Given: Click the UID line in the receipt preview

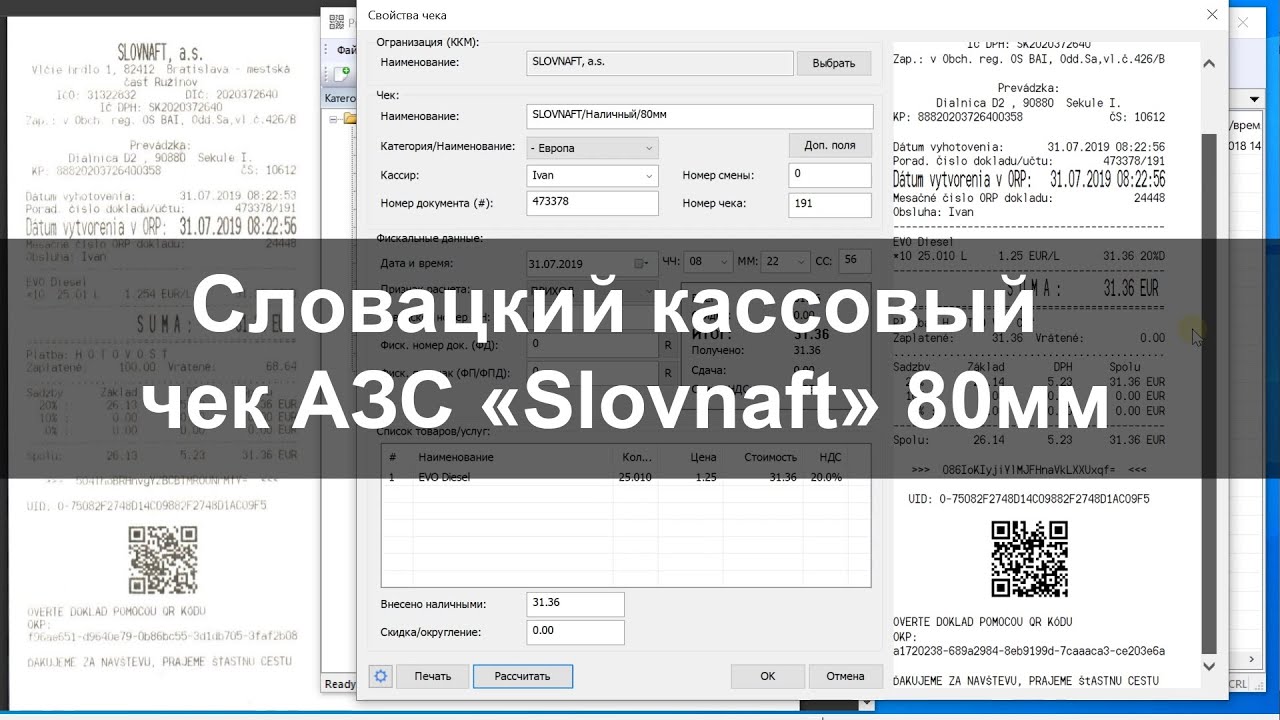Looking at the screenshot, I should 1029,498.
